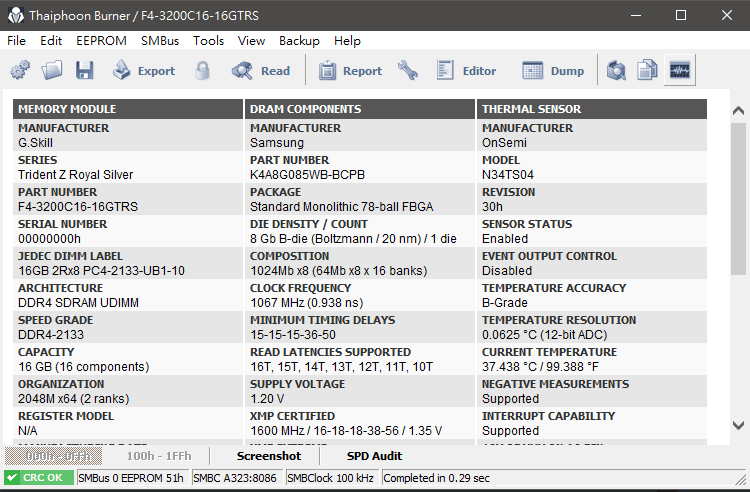Open the Backup menu

pos(299,41)
